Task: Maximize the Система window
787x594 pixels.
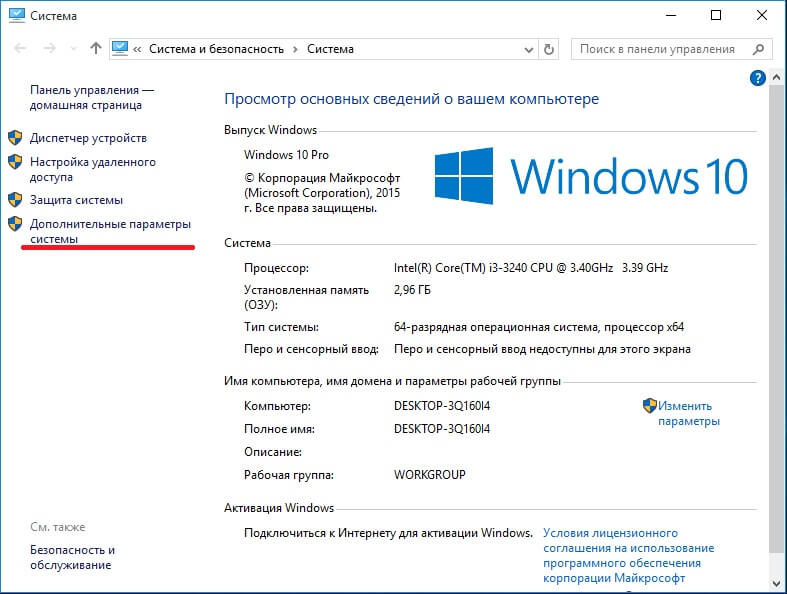Action: pos(716,16)
